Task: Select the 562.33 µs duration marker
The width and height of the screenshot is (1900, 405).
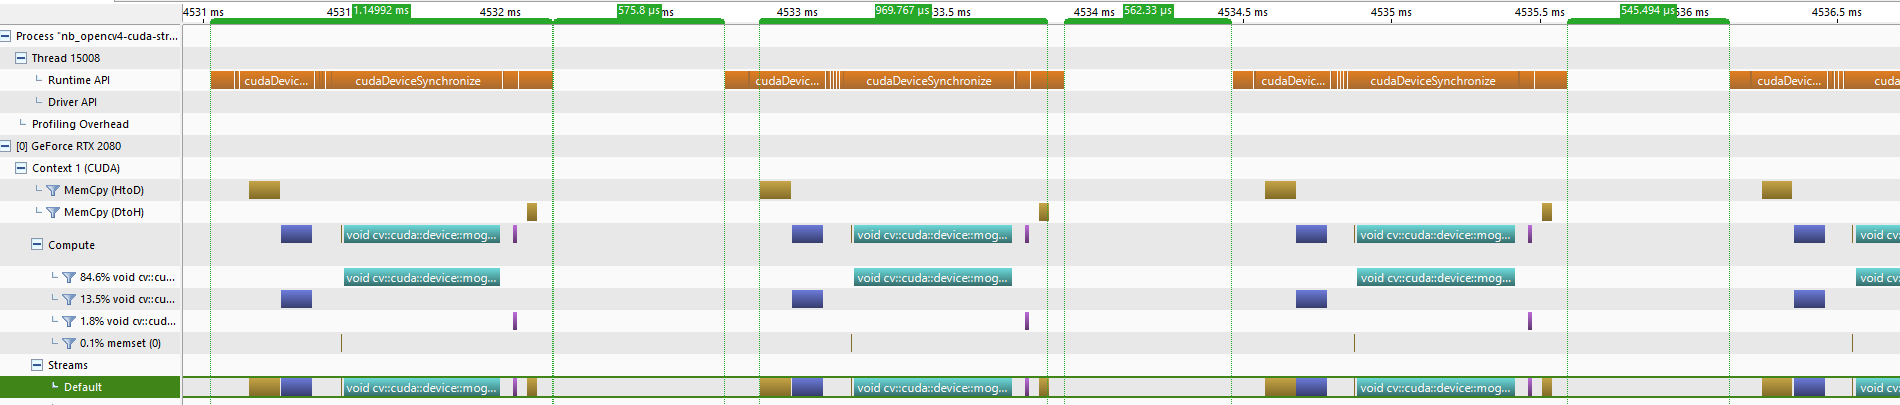Action: [1148, 11]
